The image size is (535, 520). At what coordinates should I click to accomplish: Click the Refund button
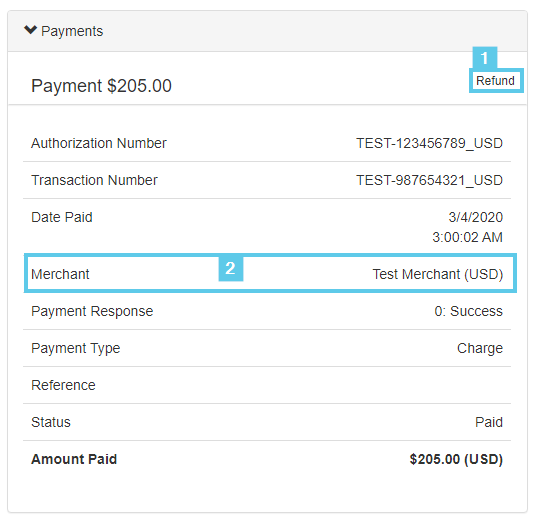(x=495, y=81)
